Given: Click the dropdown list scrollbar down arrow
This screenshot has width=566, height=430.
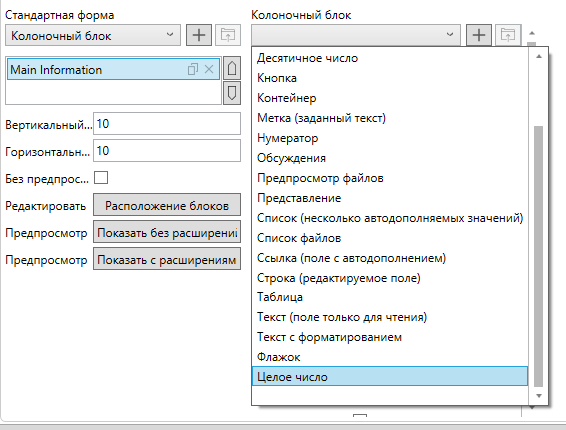Looking at the screenshot, I should pos(539,396).
